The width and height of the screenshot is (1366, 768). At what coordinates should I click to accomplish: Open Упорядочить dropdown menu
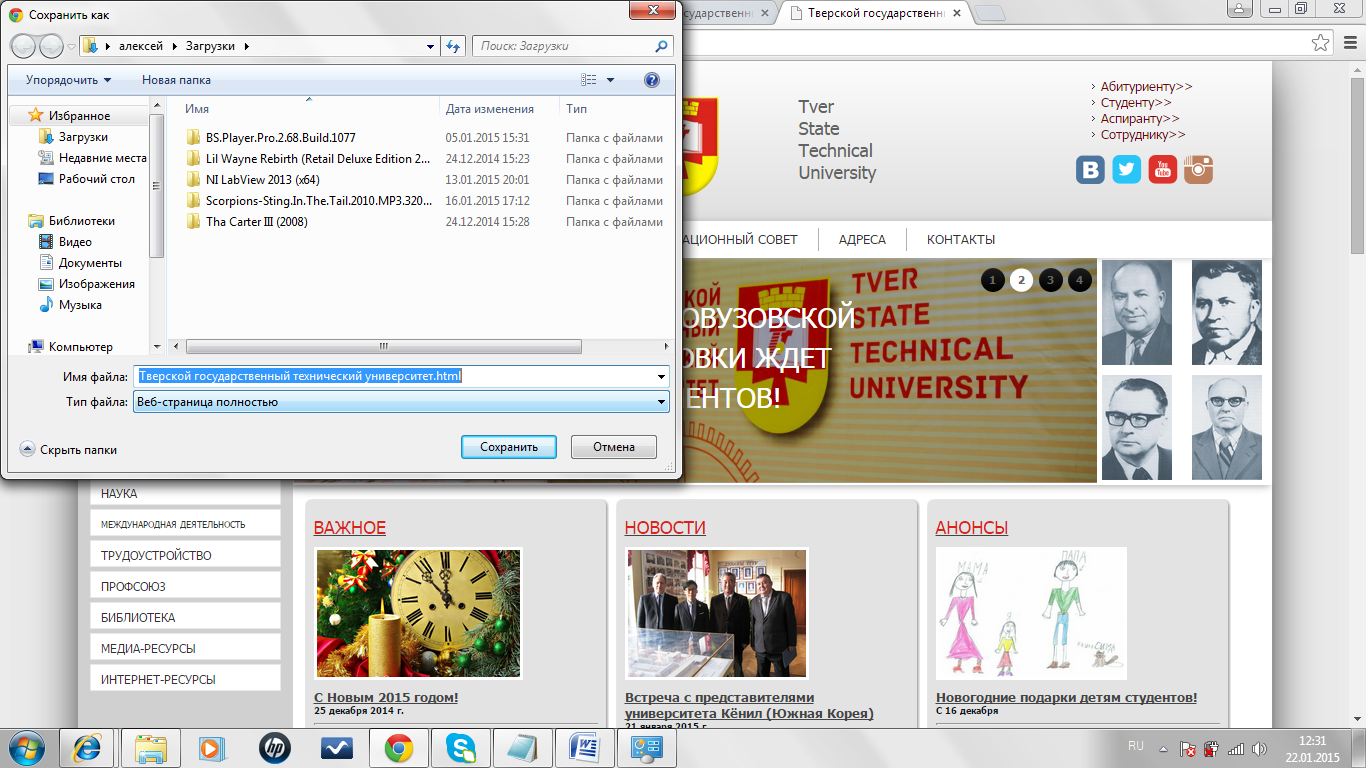68,80
